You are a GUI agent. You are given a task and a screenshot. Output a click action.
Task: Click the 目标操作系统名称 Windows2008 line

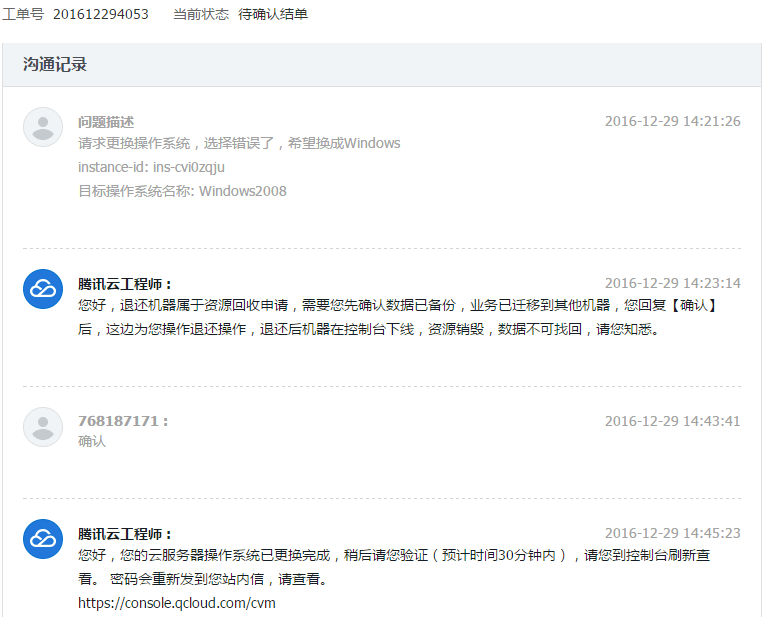pyautogui.click(x=182, y=191)
